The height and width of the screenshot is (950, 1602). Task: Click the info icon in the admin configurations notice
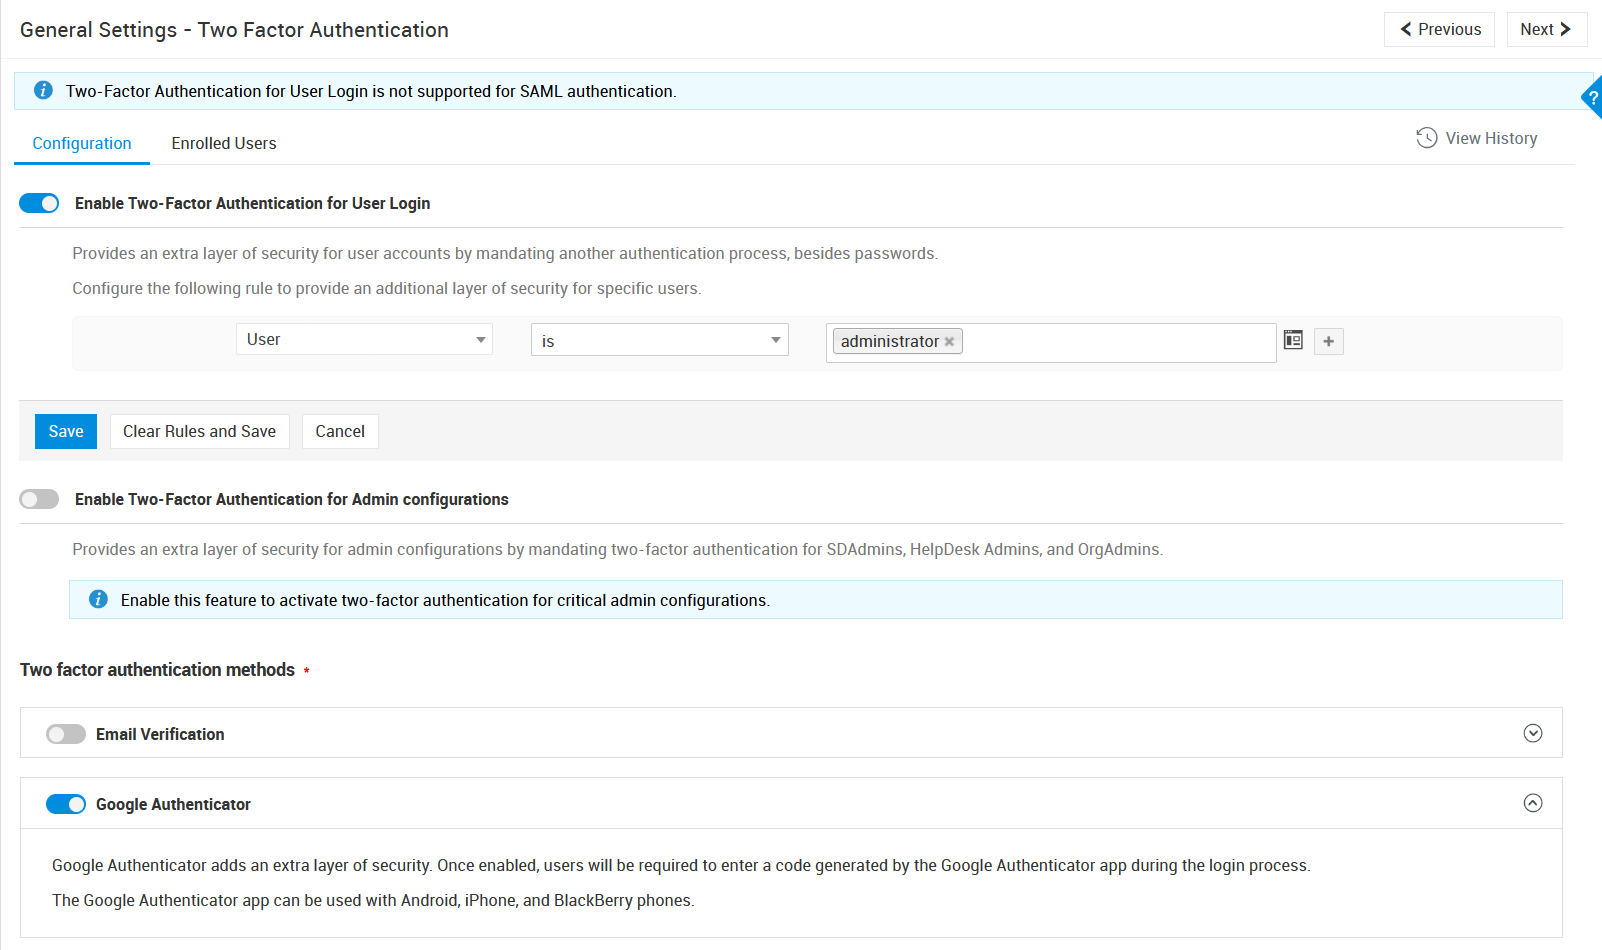pos(98,599)
